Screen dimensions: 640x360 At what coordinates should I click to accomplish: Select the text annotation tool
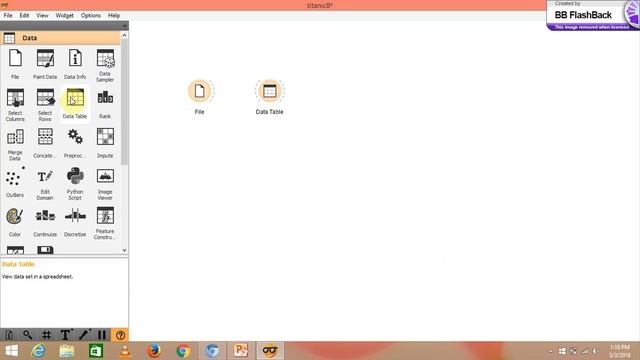(x=65, y=335)
